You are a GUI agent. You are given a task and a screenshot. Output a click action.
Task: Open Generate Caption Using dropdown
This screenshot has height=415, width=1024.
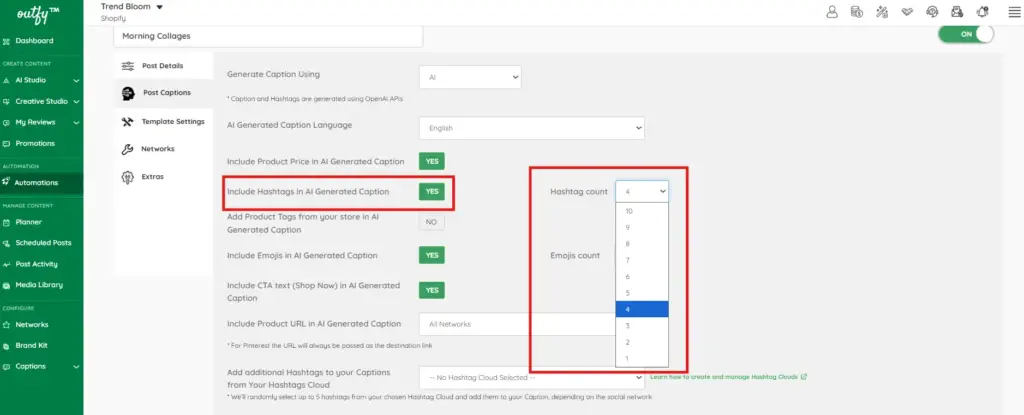point(470,77)
